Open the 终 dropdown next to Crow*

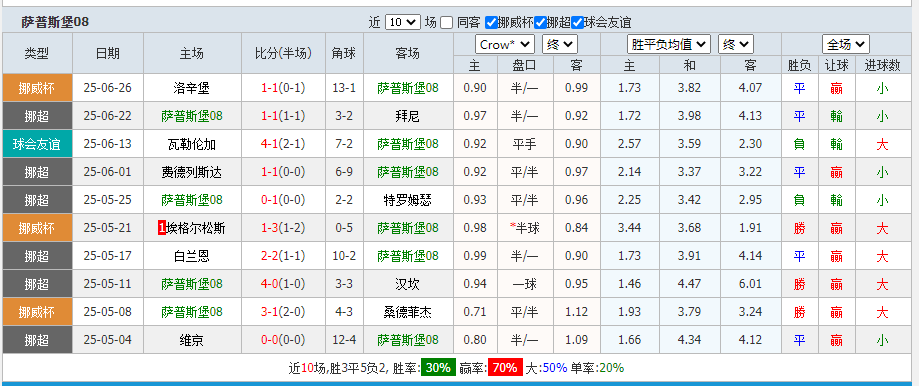coord(560,45)
